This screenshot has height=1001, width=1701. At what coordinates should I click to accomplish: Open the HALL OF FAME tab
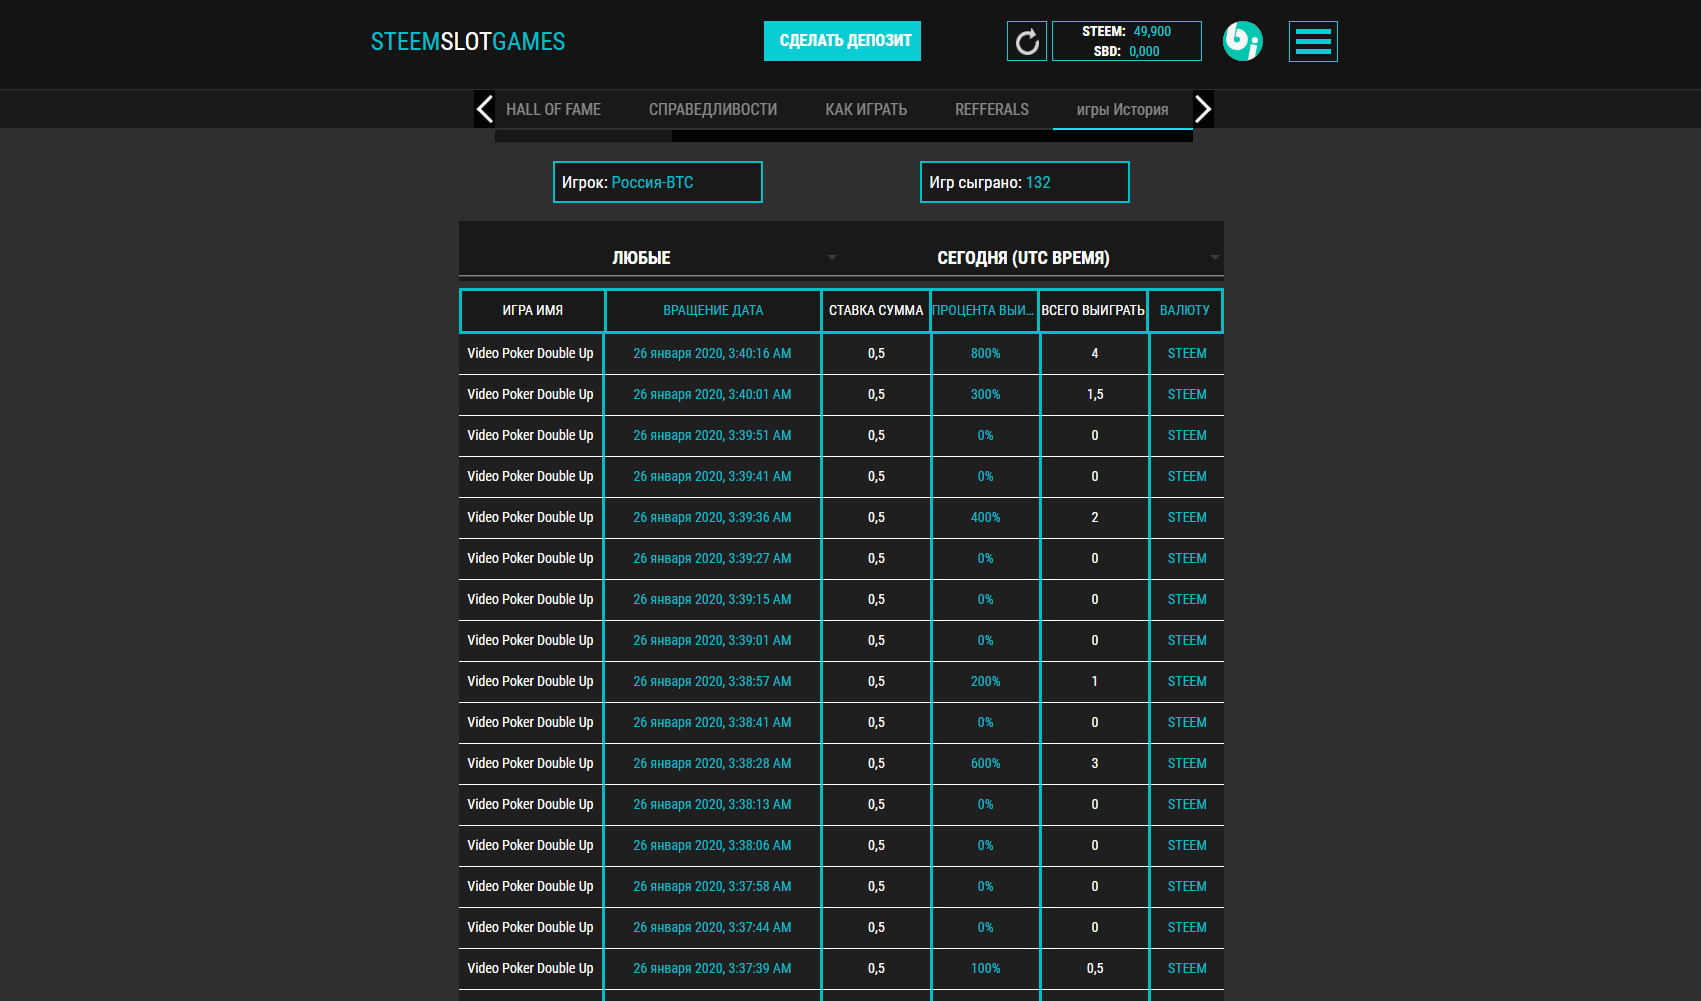click(553, 110)
